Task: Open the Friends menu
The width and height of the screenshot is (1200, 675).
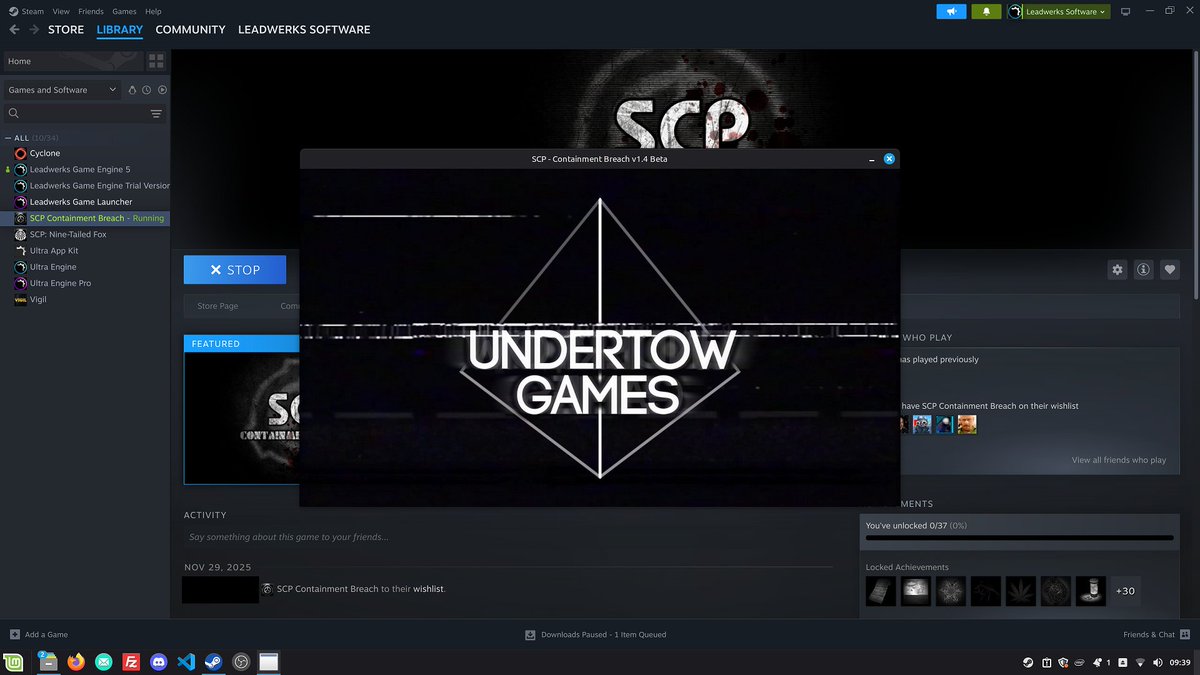Action: 90,11
